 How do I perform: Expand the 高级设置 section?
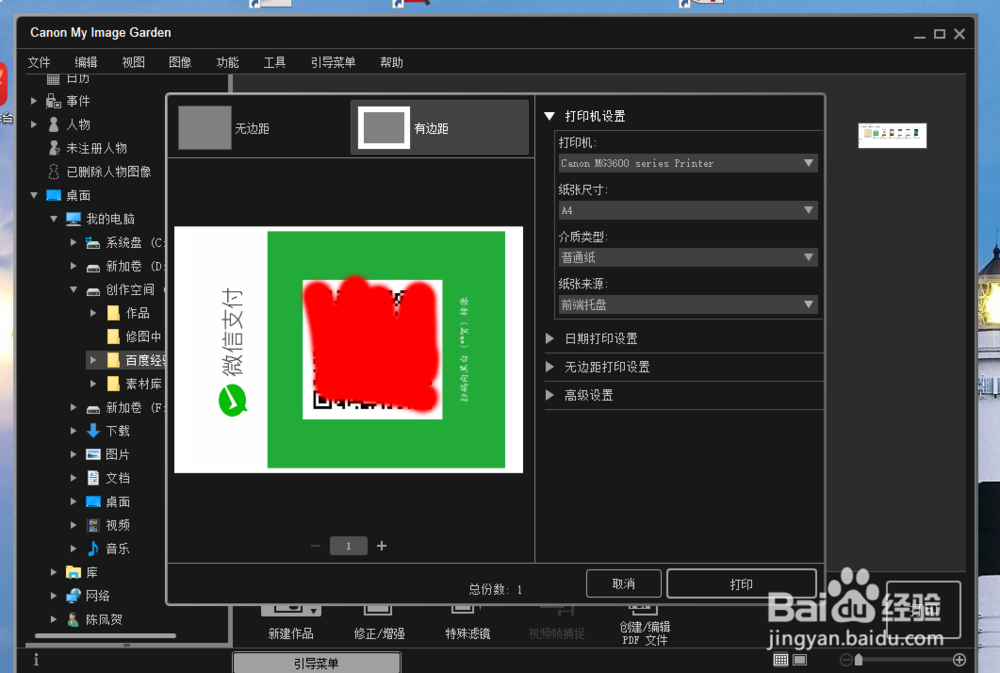[x=550, y=395]
